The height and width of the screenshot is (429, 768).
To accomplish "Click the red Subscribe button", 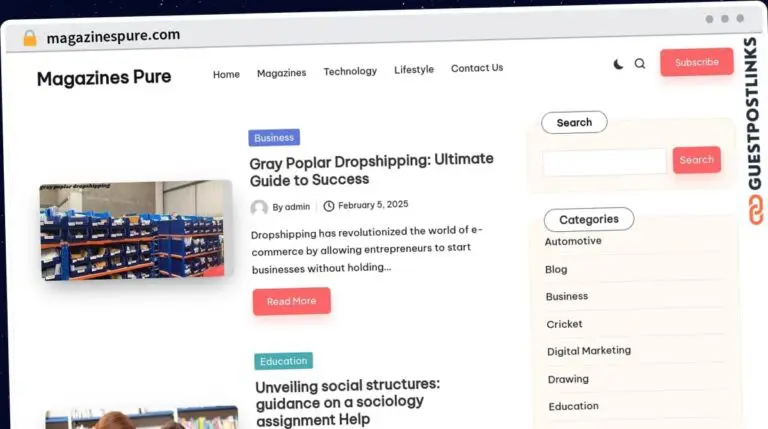I will tap(696, 62).
